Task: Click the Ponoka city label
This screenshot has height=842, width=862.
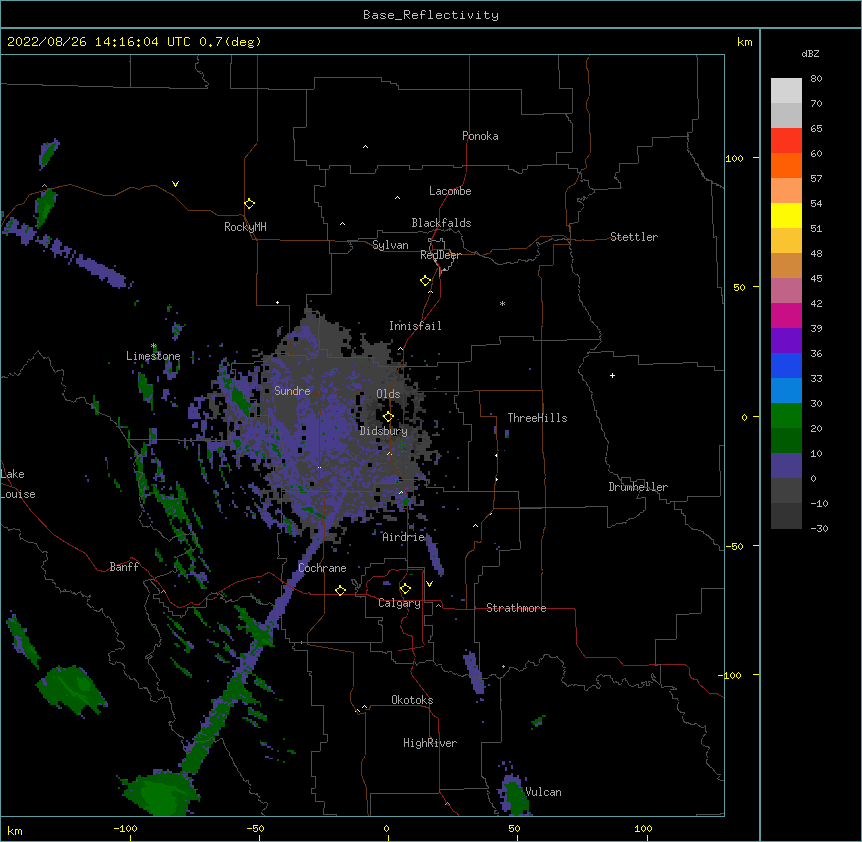Action: tap(480, 136)
